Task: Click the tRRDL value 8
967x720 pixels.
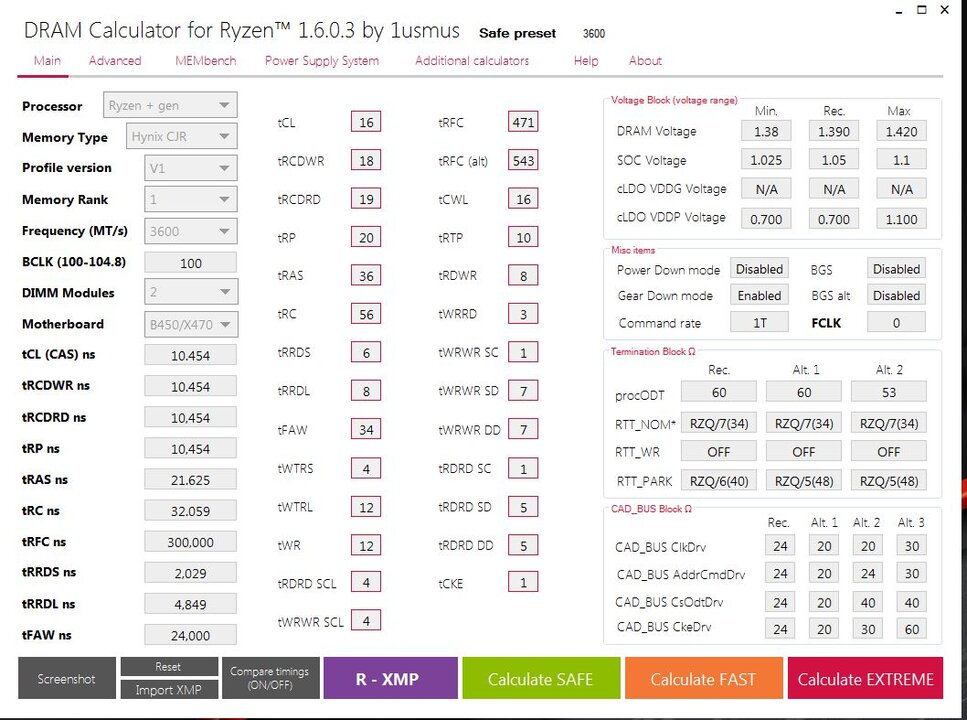Action: pyautogui.click(x=366, y=391)
